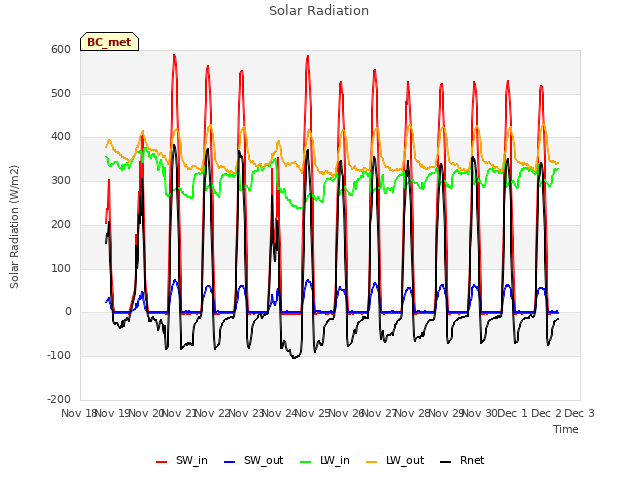The height and width of the screenshot is (480, 640).
Task: Click the 300 y-axis tick label
Action: 61,180
